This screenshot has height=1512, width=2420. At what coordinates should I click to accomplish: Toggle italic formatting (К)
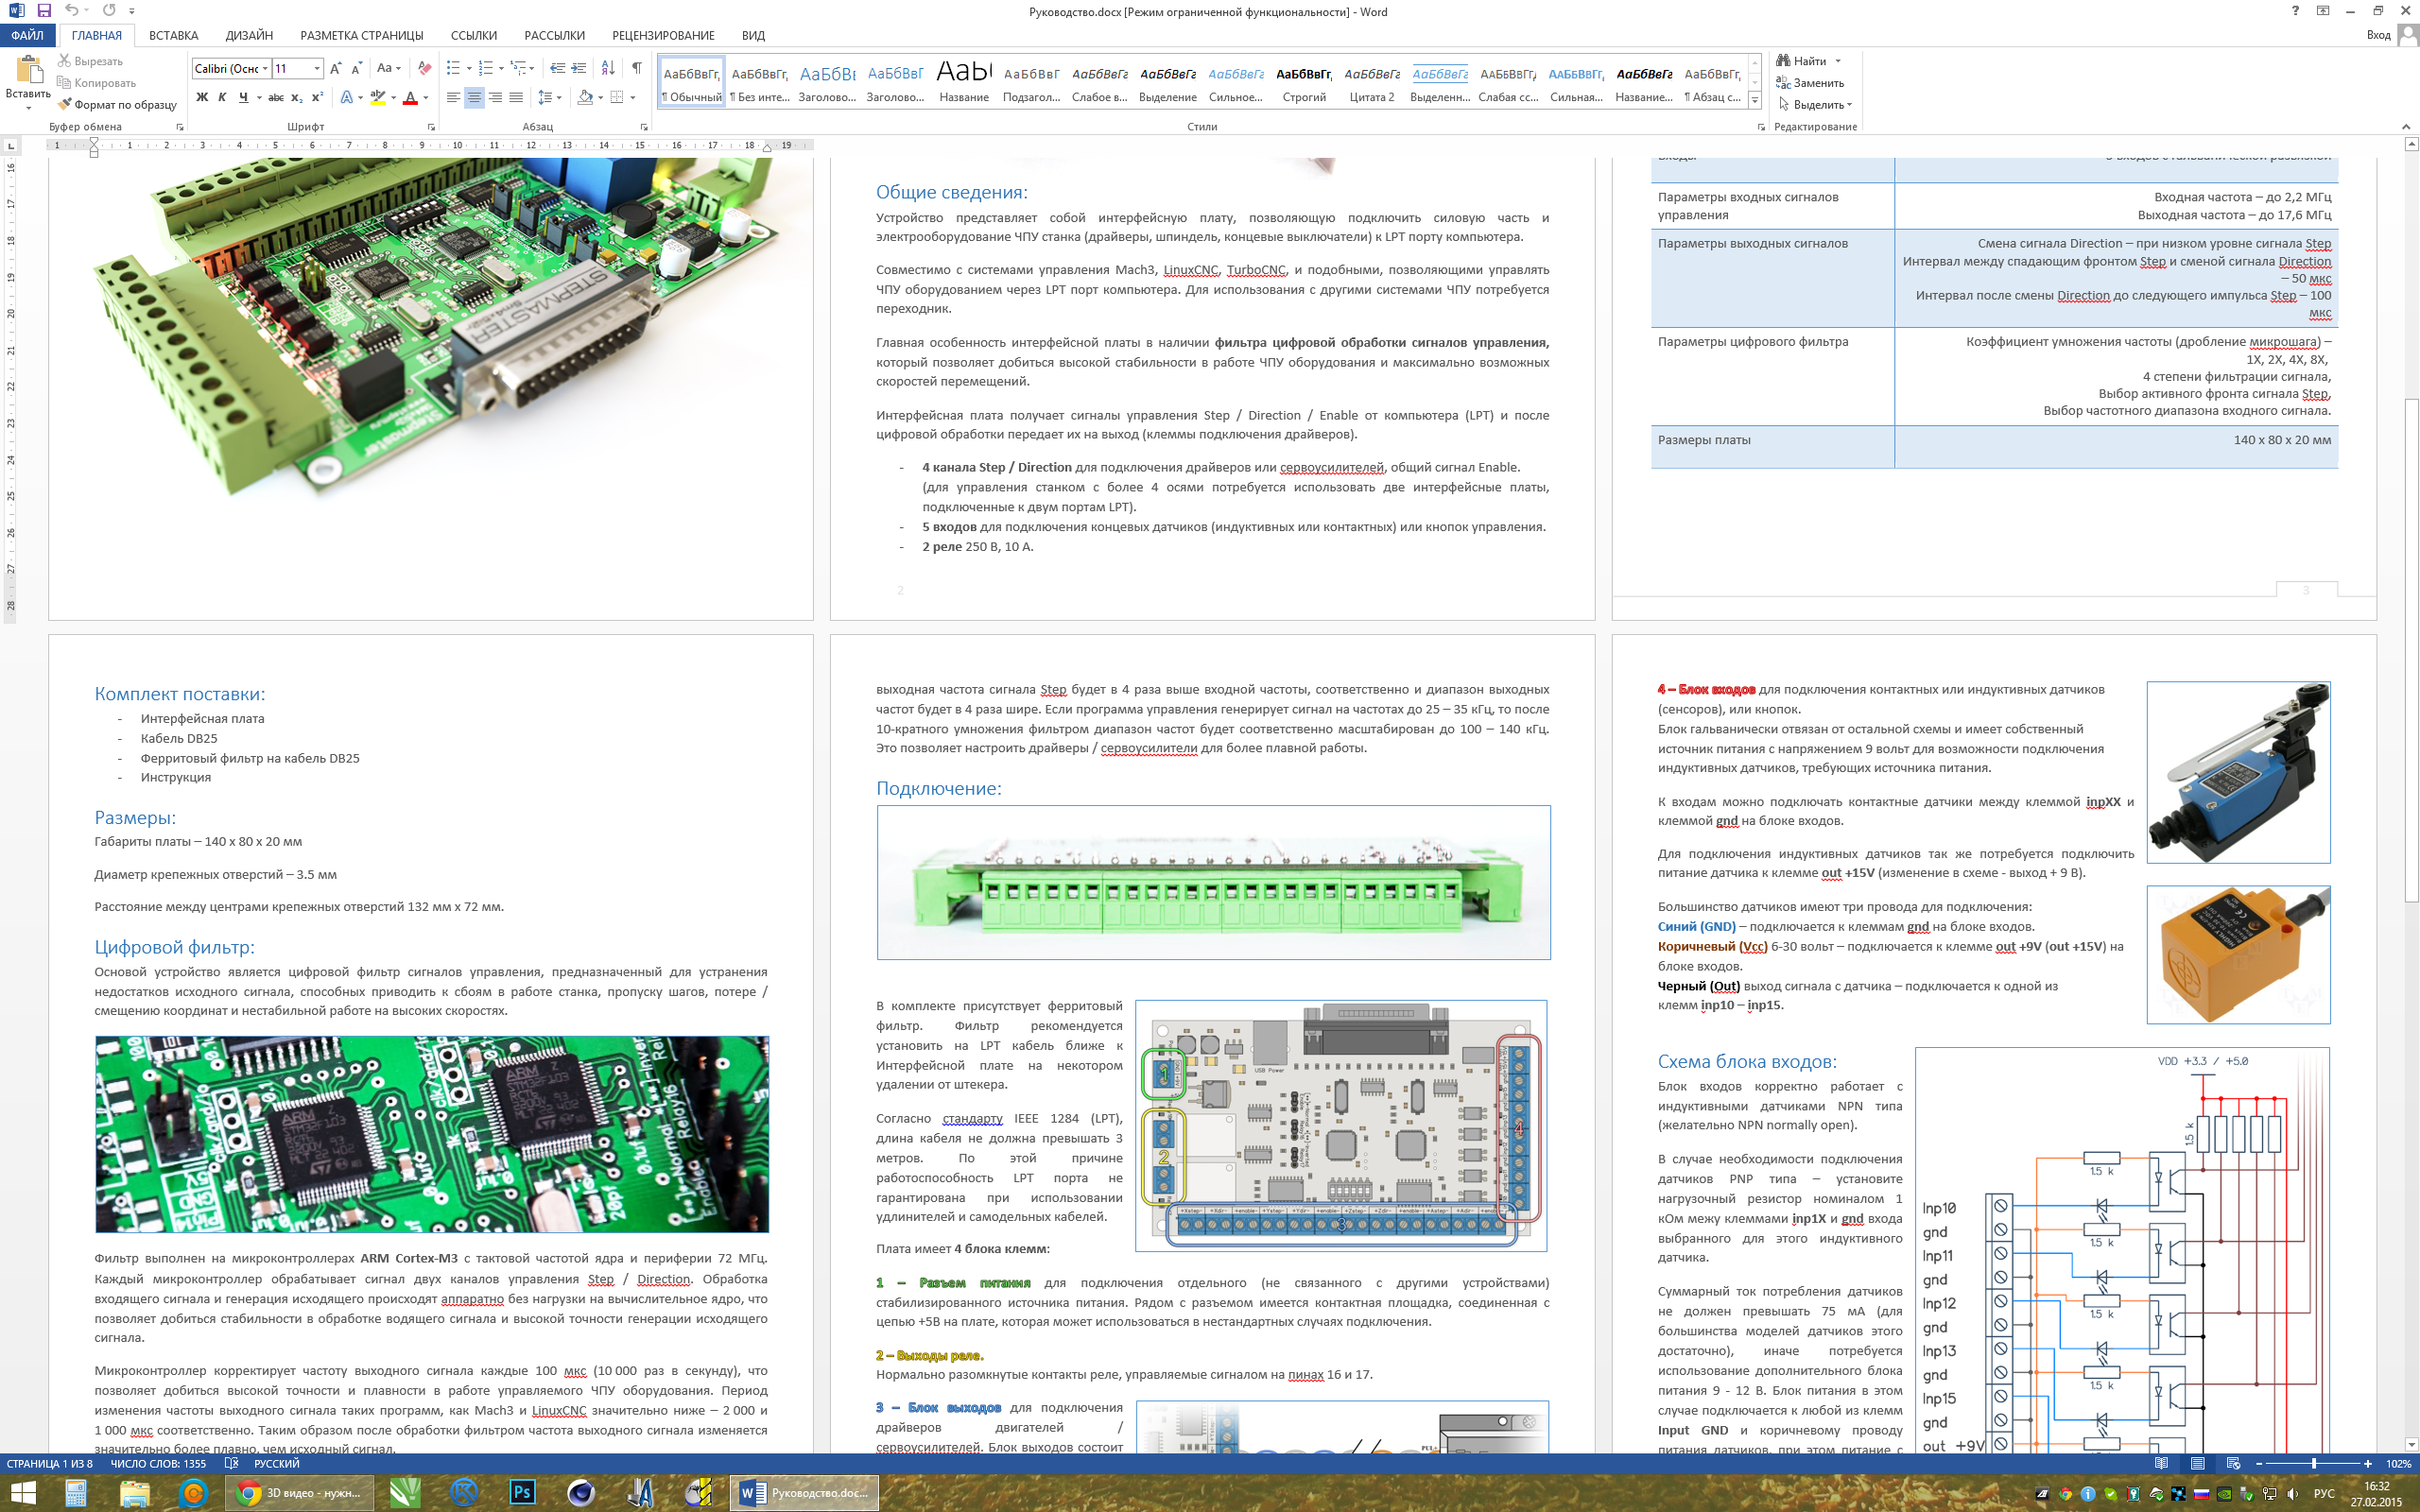222,97
